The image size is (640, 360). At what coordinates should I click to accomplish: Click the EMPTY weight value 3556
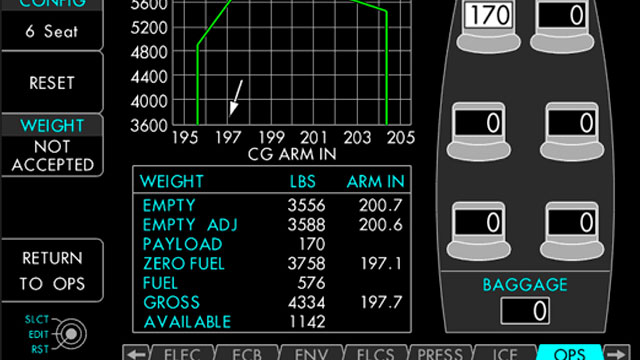pyautogui.click(x=306, y=205)
